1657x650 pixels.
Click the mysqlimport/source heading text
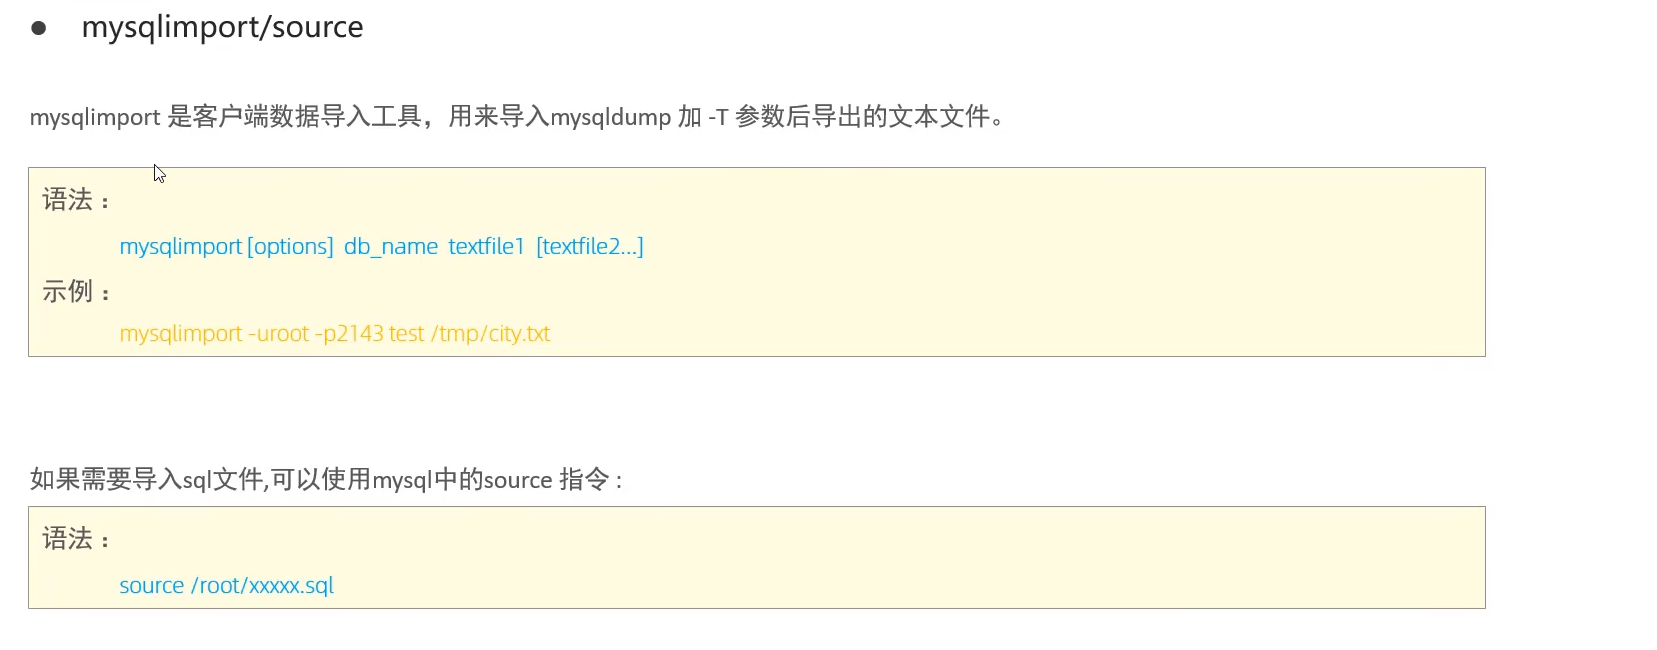click(x=222, y=27)
